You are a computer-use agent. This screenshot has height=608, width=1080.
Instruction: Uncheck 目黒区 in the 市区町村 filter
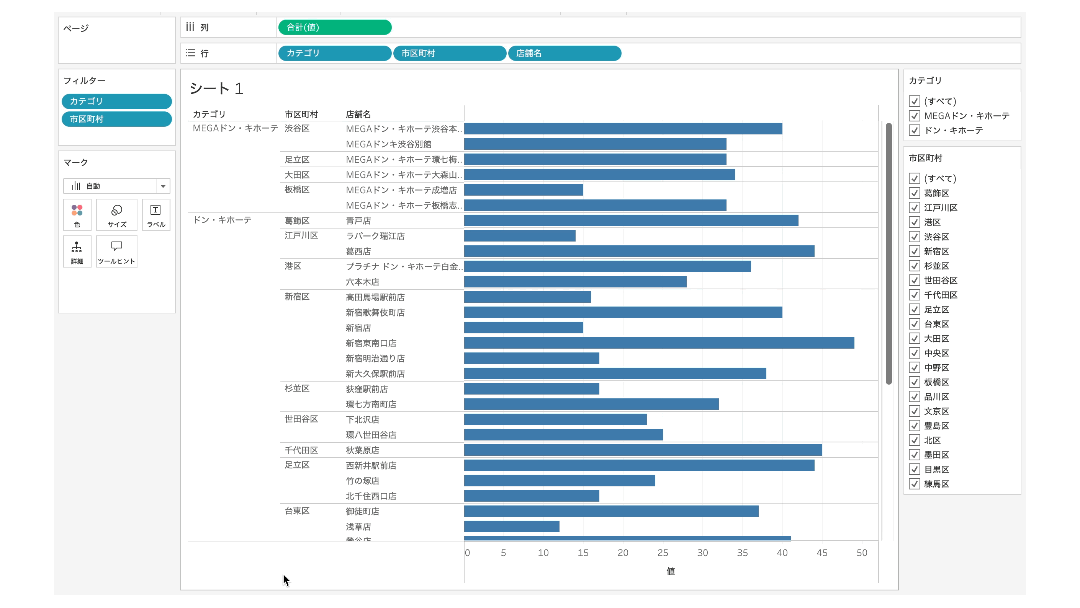pyautogui.click(x=915, y=469)
